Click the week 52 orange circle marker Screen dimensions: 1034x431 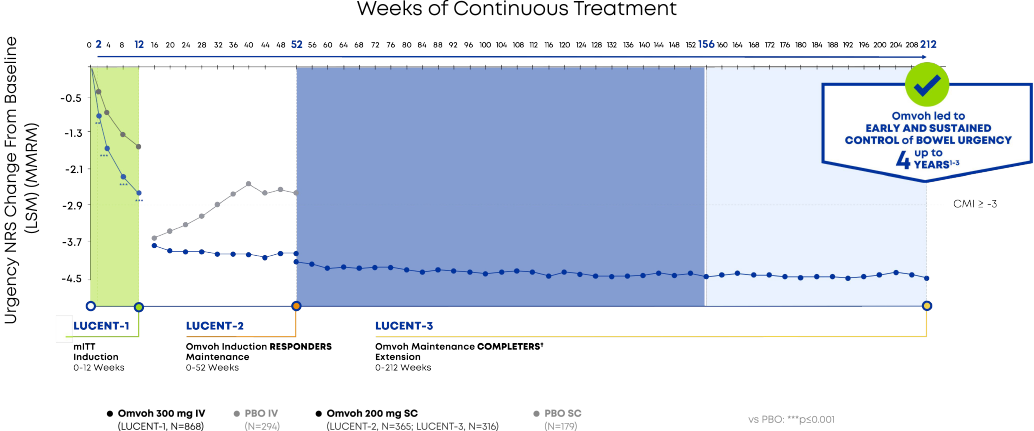click(297, 306)
